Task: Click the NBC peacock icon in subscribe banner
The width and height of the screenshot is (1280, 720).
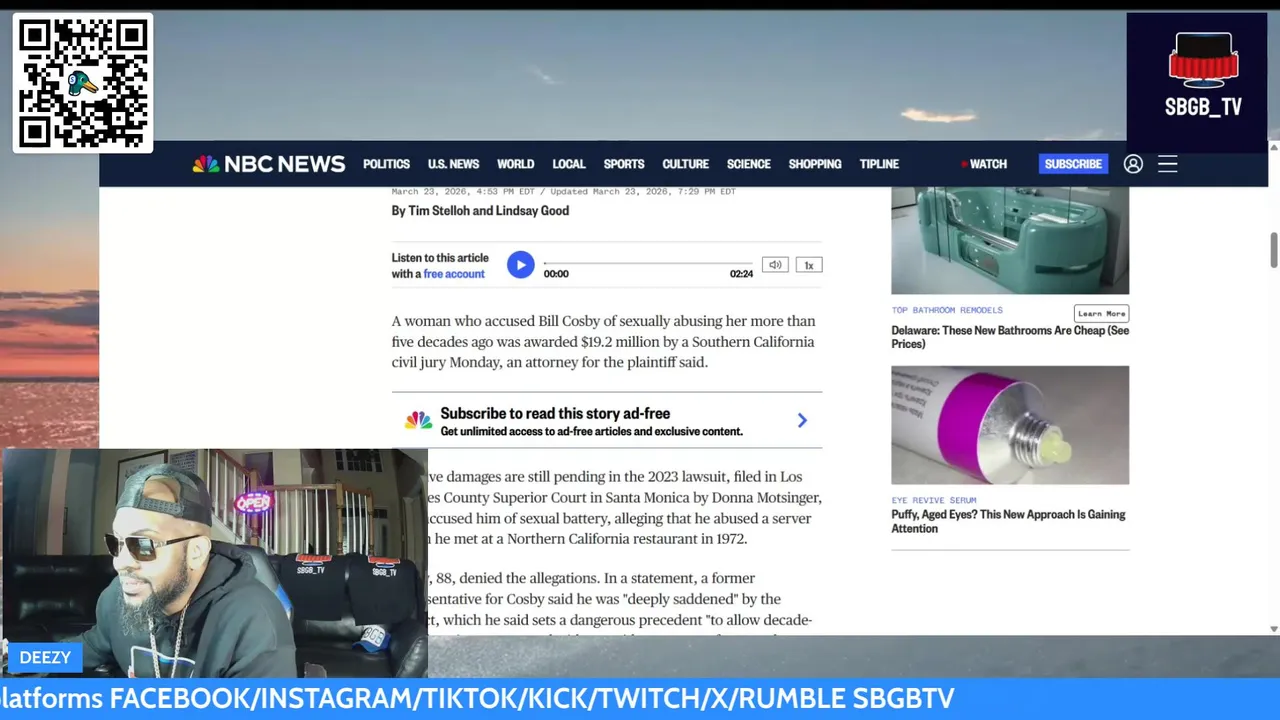Action: [x=418, y=421]
